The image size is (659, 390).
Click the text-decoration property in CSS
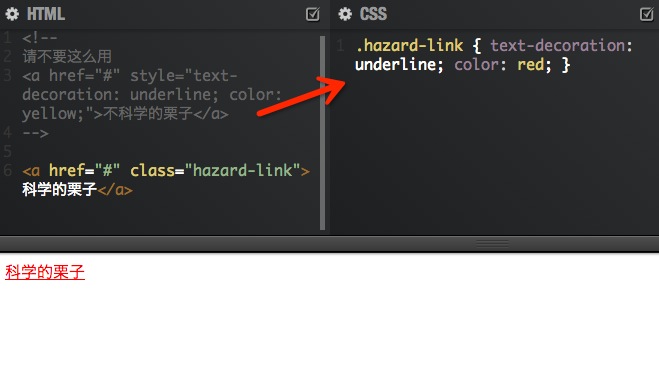pos(557,45)
